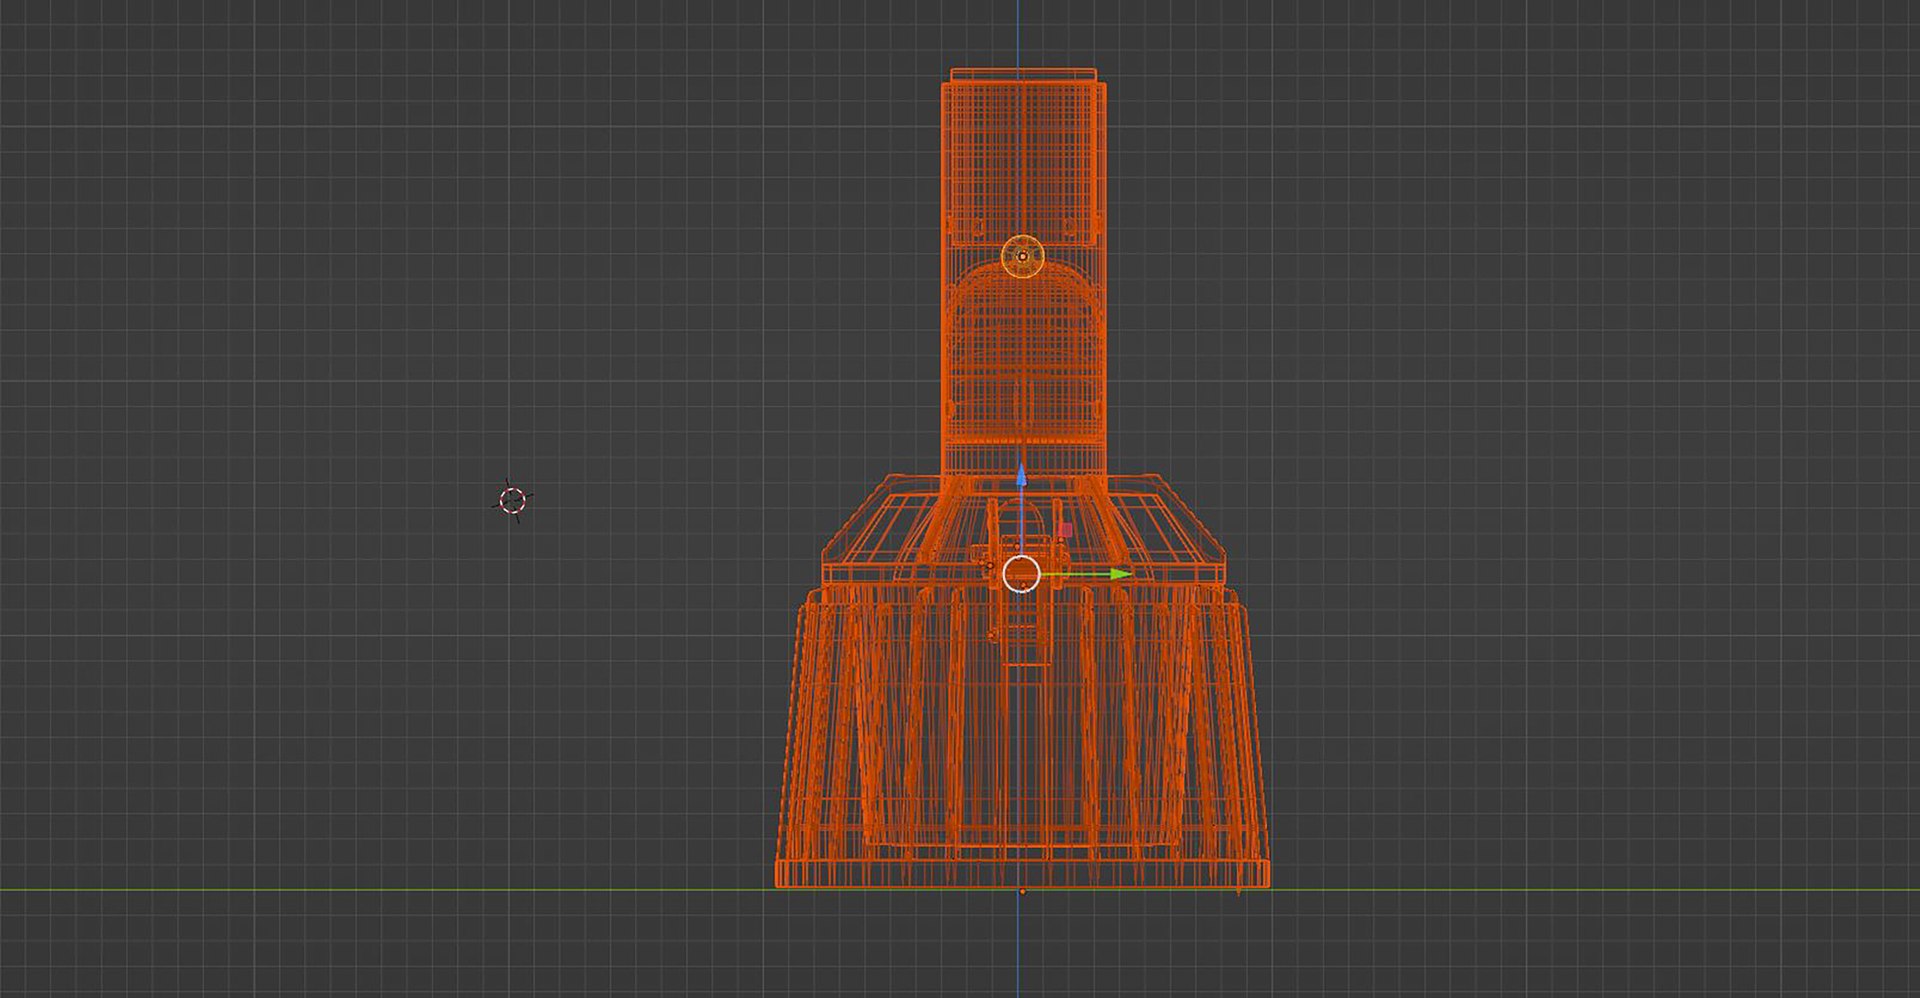Click the red plane handle of the gizmo
The height and width of the screenshot is (998, 1920).
click(x=1066, y=529)
